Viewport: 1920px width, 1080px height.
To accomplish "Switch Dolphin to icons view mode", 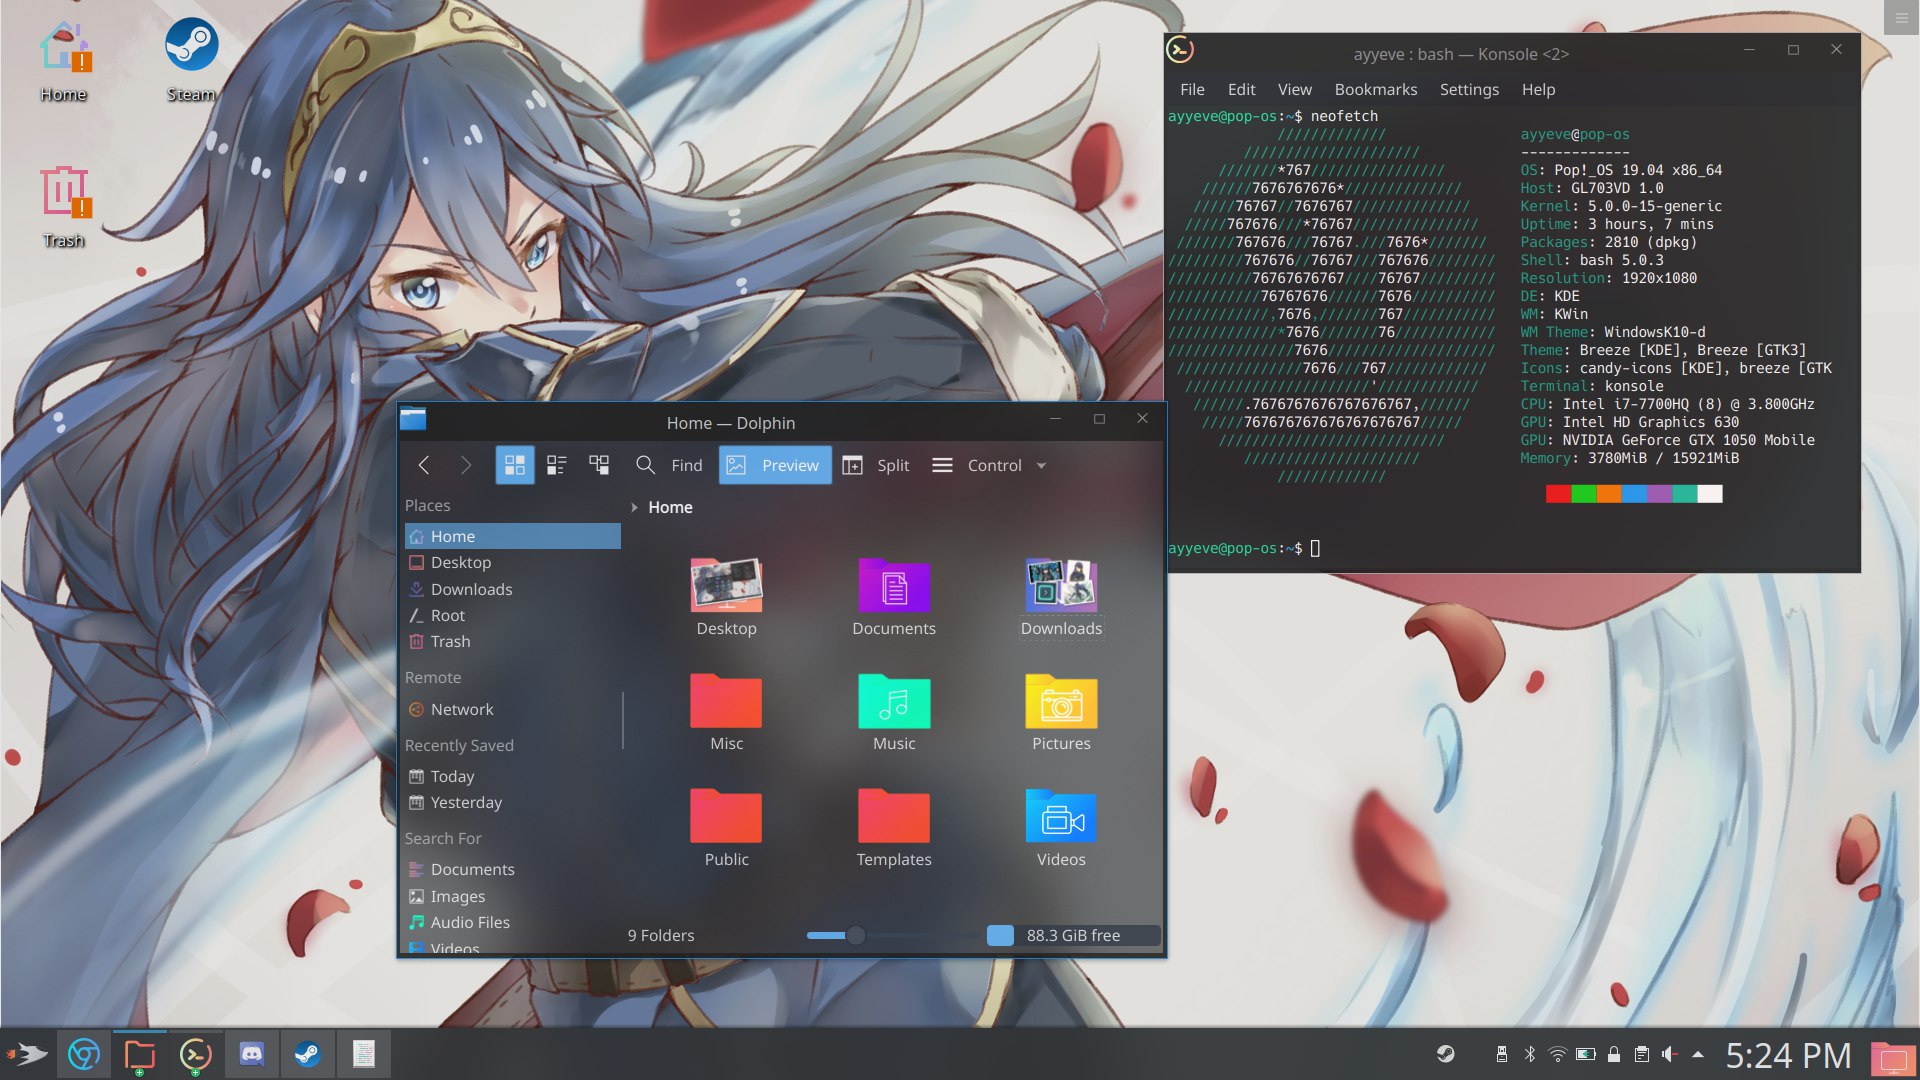I will pyautogui.click(x=515, y=465).
